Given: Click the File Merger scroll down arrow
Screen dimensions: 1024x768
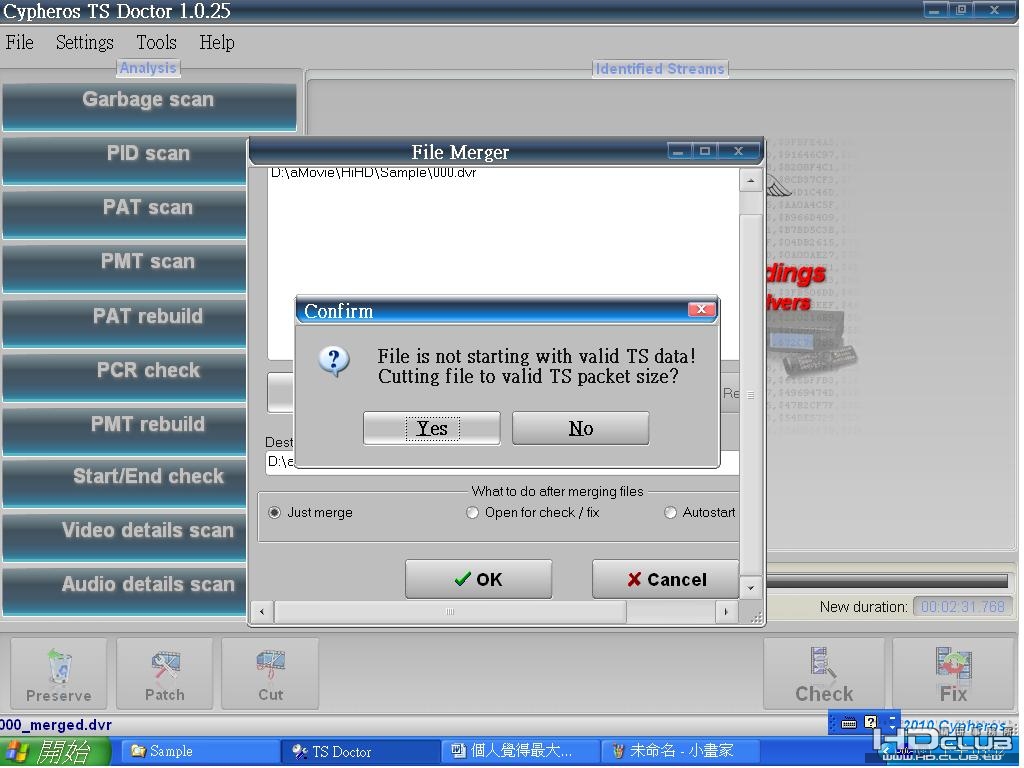Looking at the screenshot, I should (x=751, y=588).
